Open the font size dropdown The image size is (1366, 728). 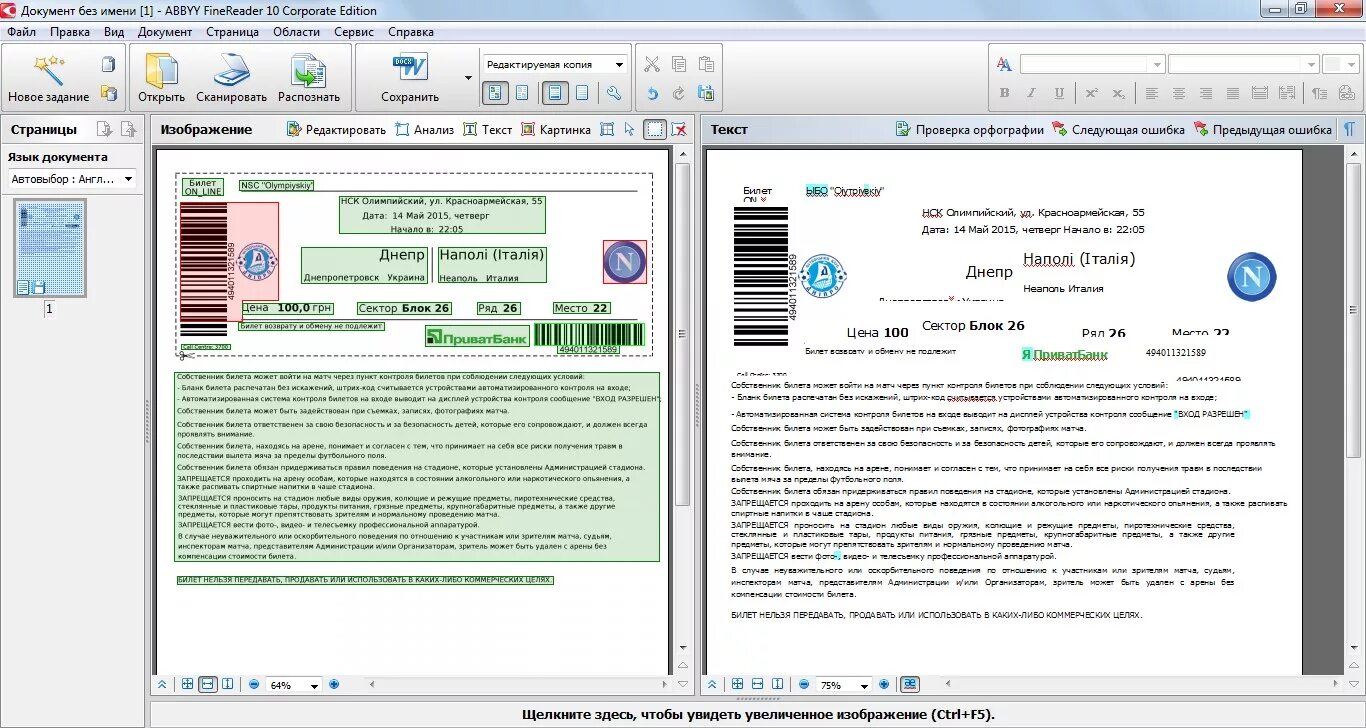1313,65
